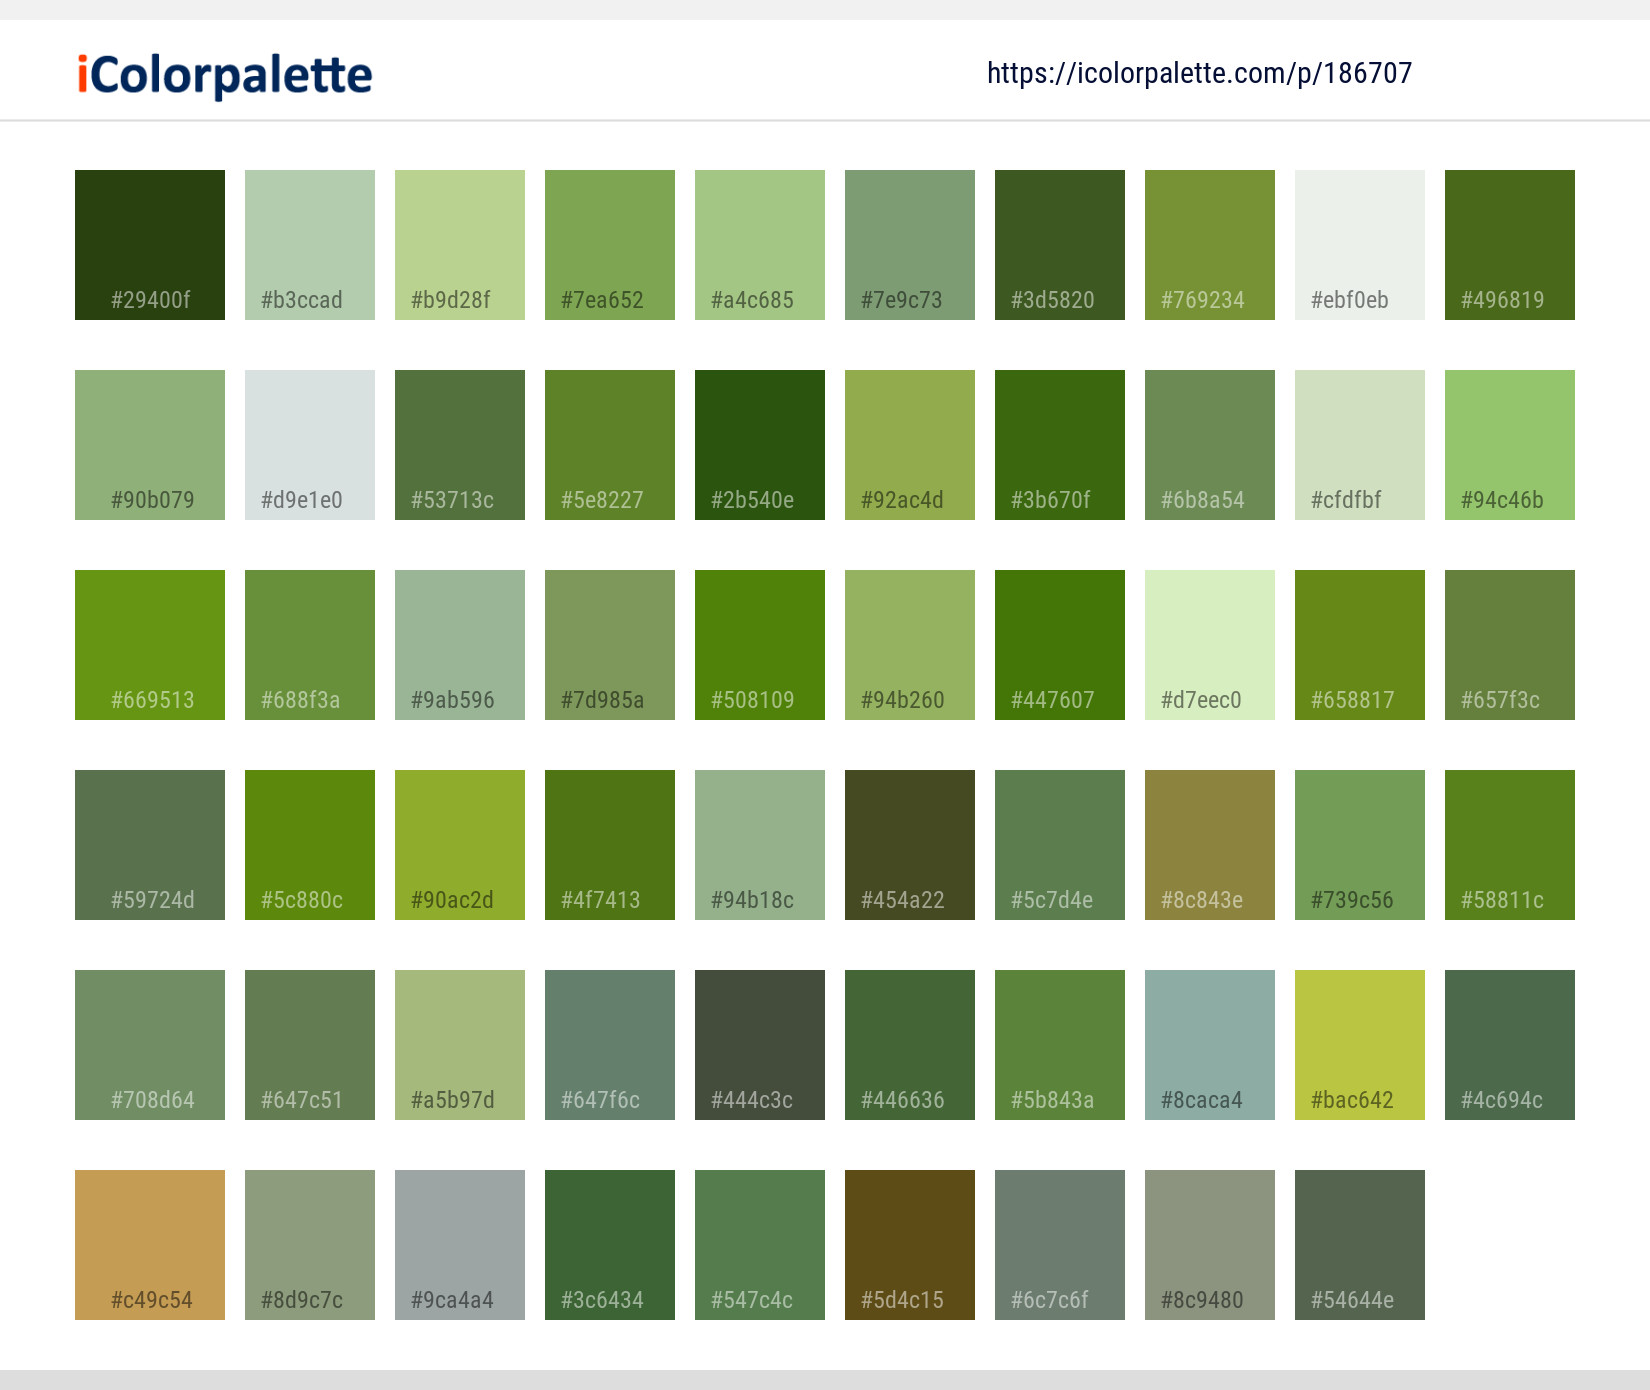Choose the #6b8a54 swatch
The height and width of the screenshot is (1390, 1650).
[x=1210, y=445]
